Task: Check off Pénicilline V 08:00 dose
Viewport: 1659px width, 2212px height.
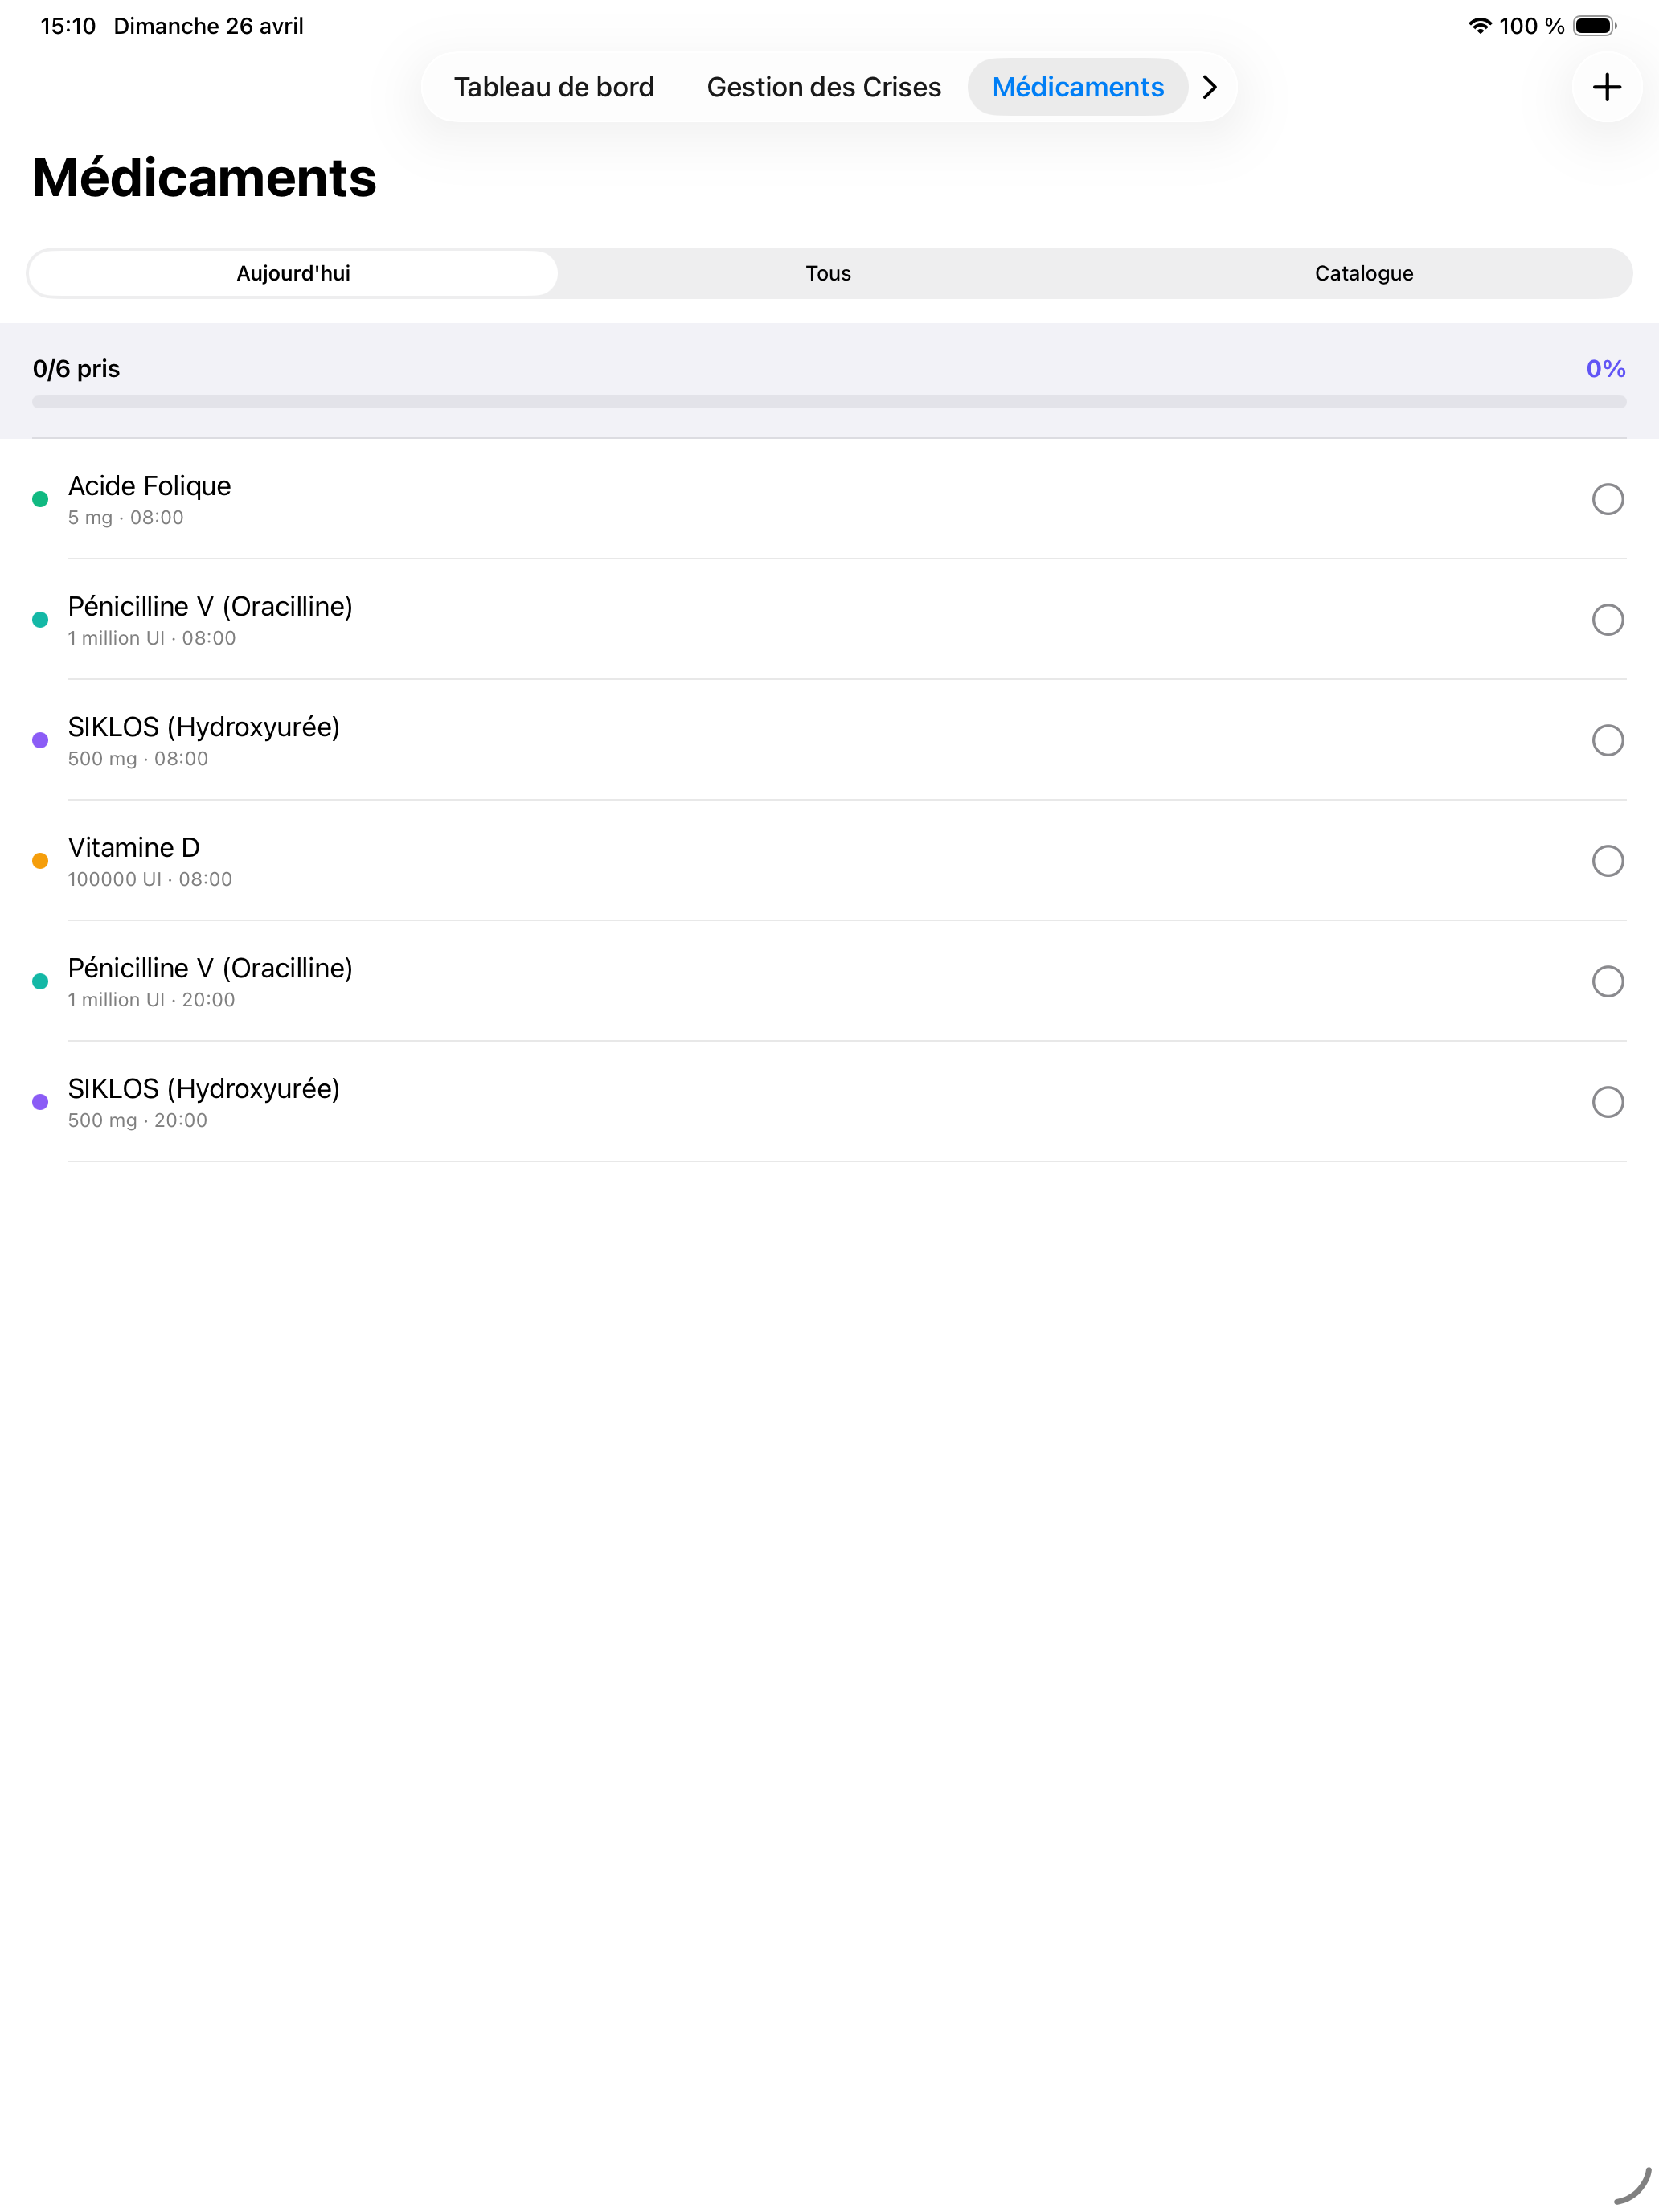Action: coord(1607,620)
